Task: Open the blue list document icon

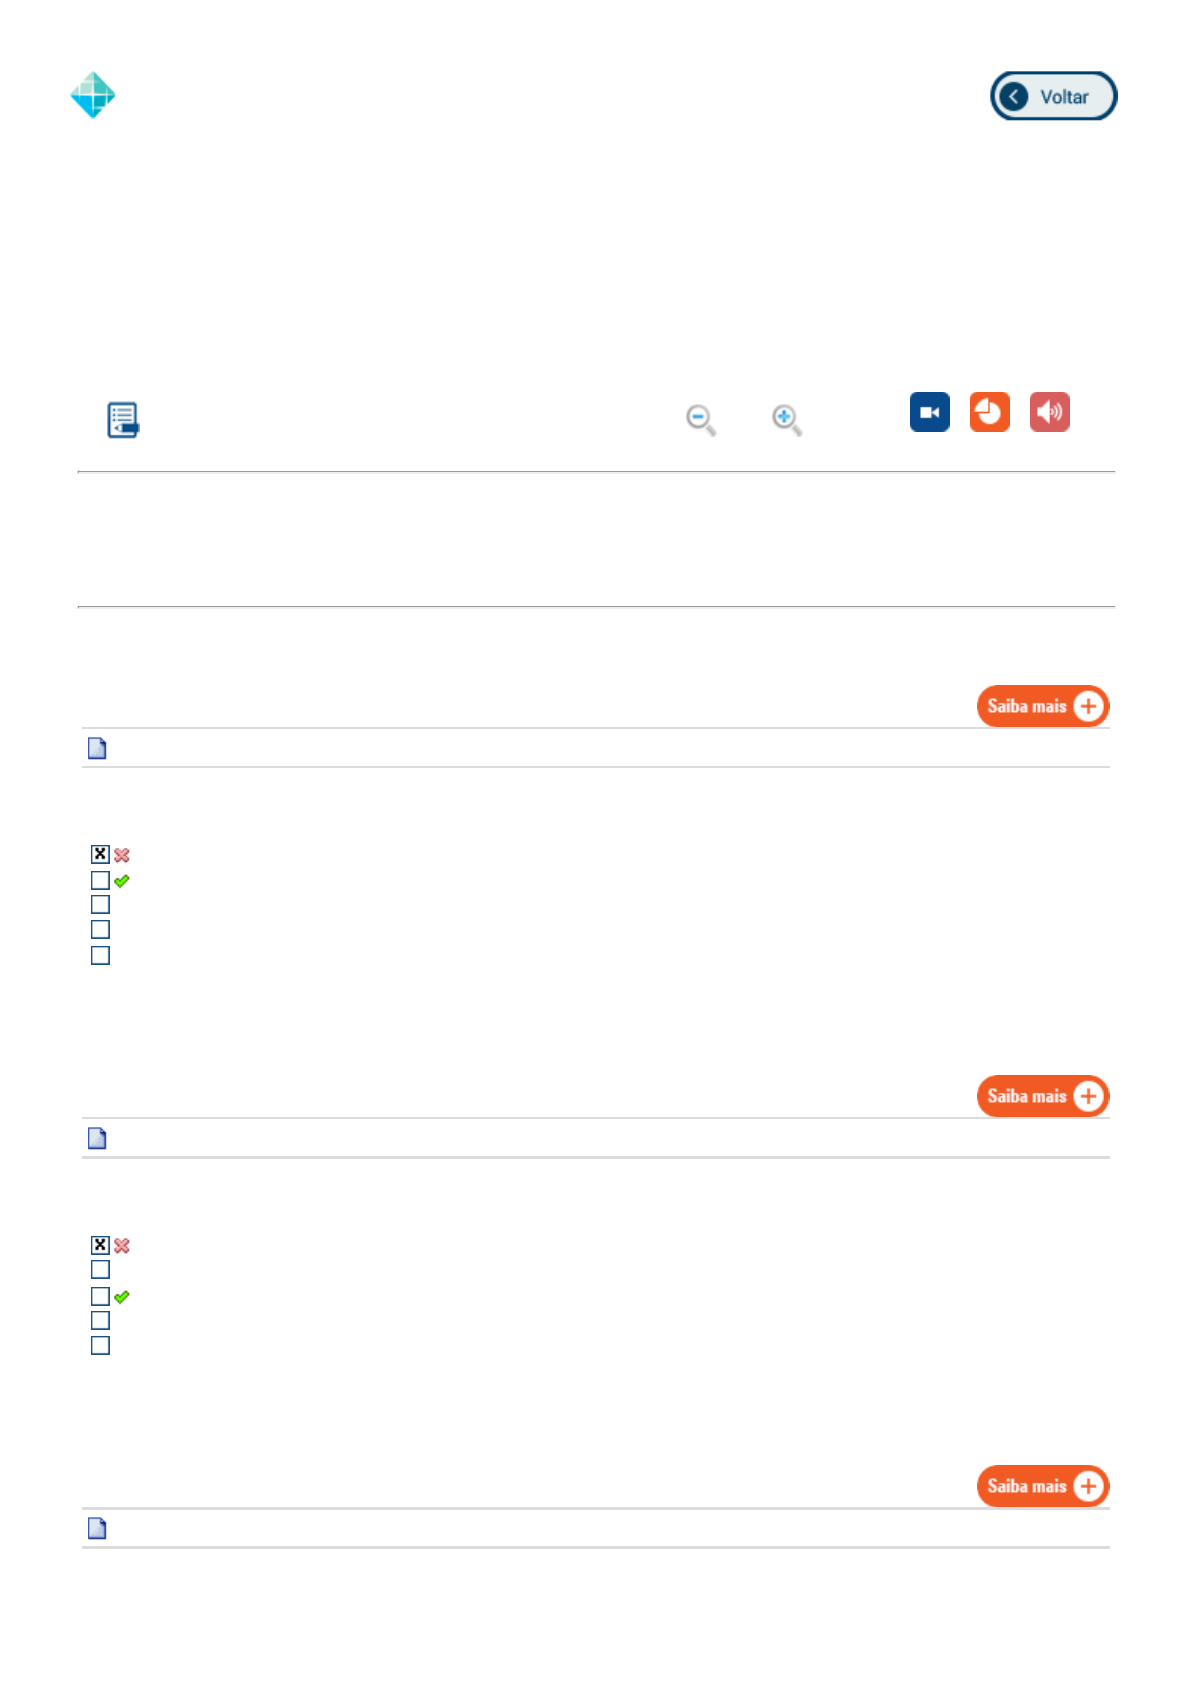Action: [123, 420]
